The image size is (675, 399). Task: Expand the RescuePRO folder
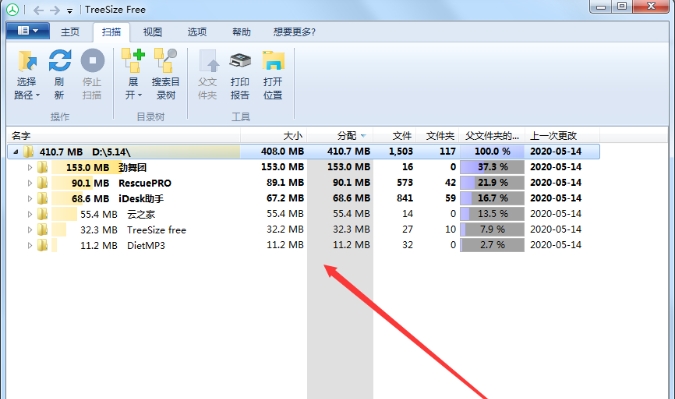click(x=30, y=183)
